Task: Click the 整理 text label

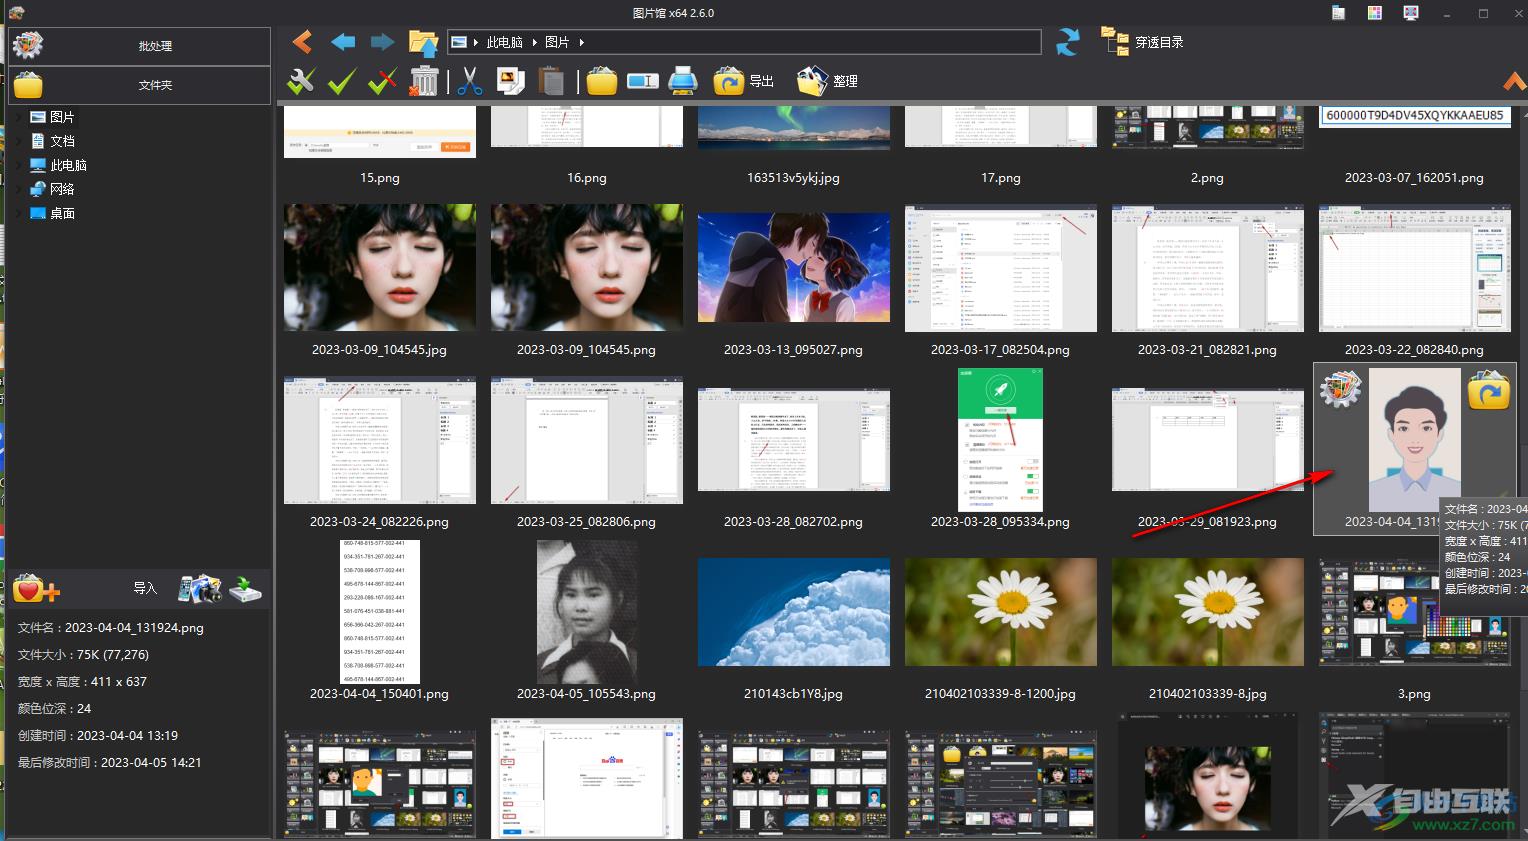Action: pos(845,81)
